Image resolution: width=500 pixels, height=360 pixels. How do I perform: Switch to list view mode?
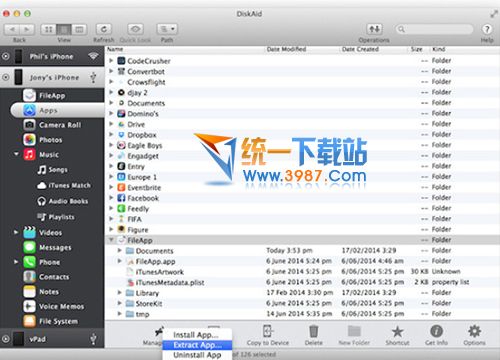(64, 29)
